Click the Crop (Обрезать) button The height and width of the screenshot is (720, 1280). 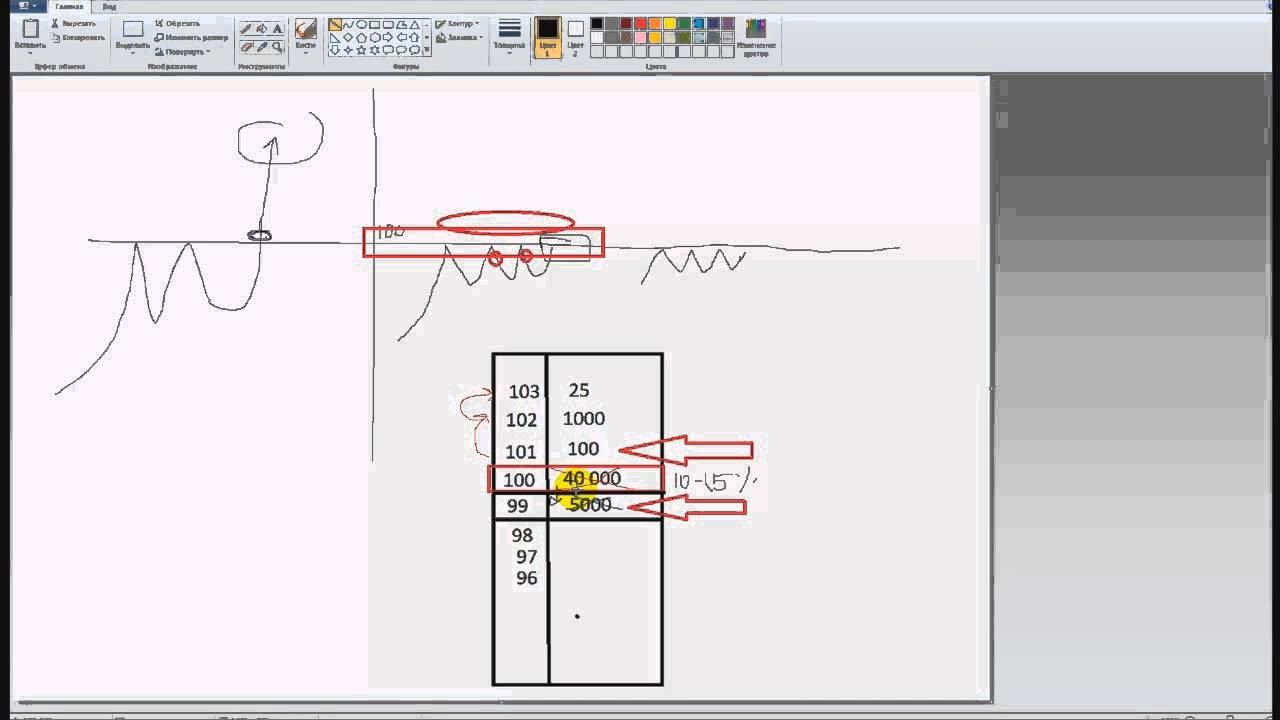click(178, 23)
